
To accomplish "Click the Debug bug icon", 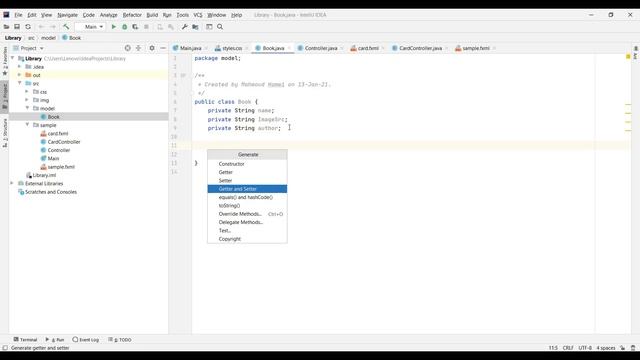I will [124, 27].
